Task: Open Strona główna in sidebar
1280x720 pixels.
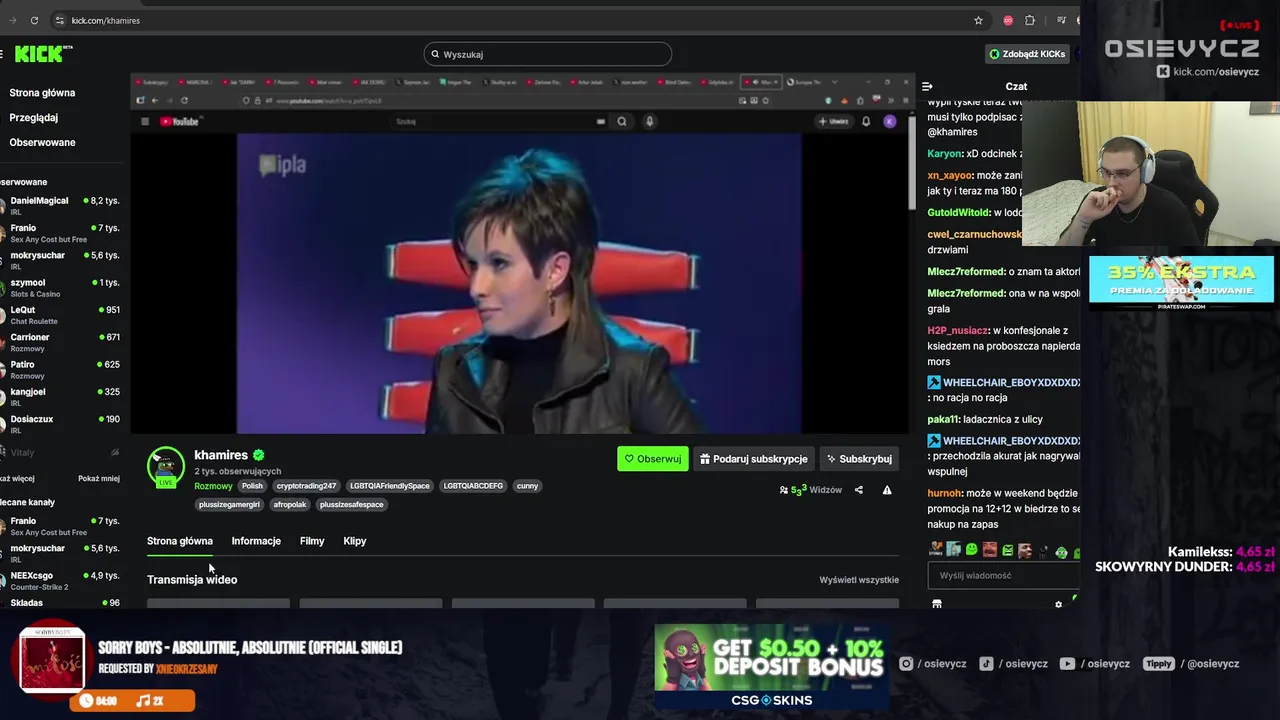Action: click(x=42, y=93)
